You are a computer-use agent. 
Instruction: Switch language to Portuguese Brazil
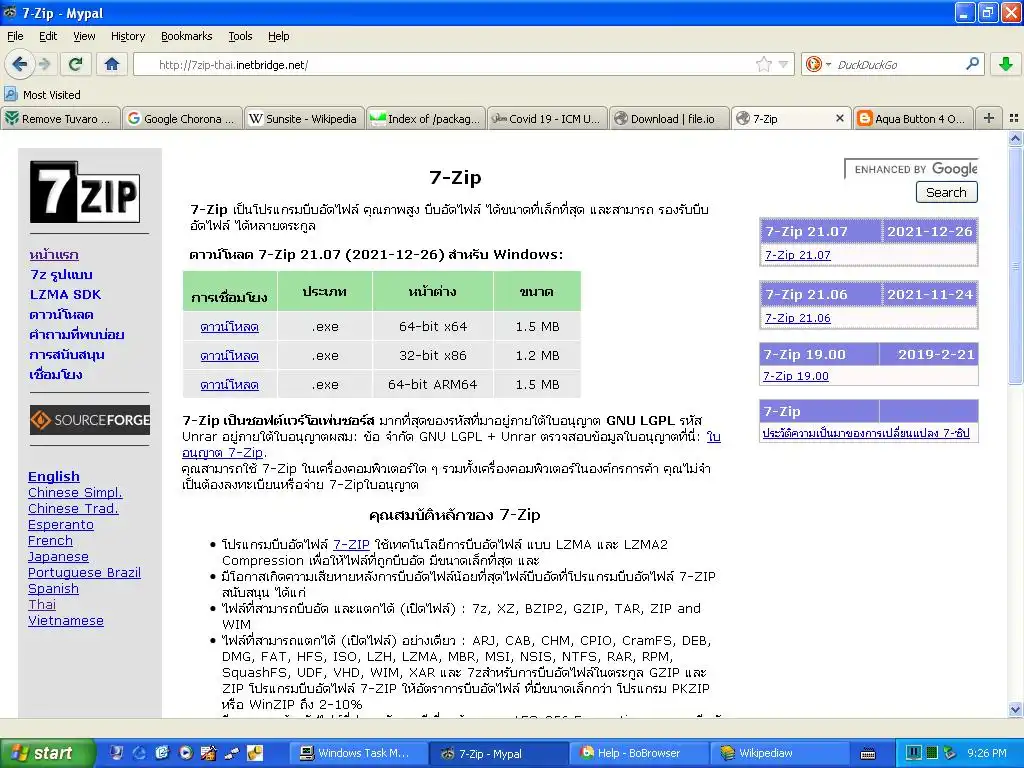pos(84,573)
